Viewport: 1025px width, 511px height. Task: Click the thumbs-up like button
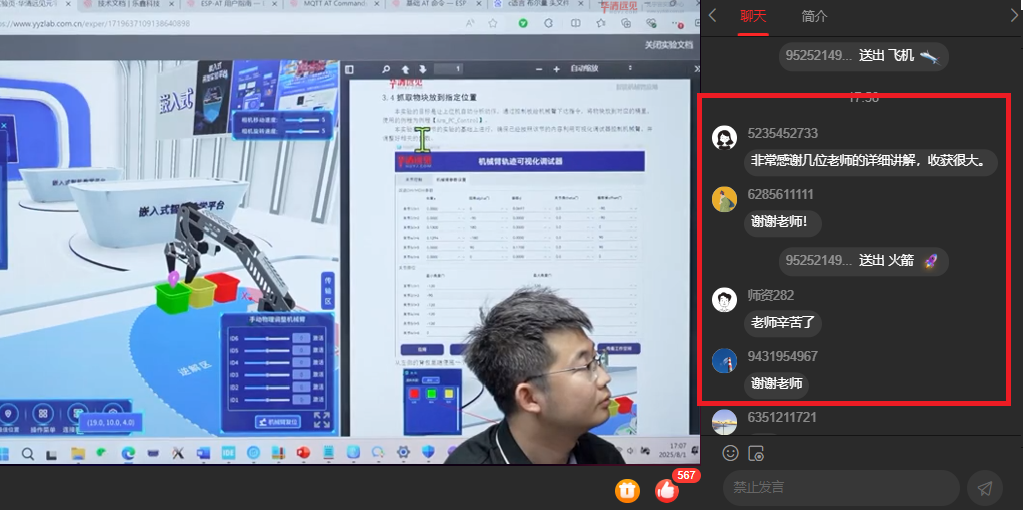[666, 490]
